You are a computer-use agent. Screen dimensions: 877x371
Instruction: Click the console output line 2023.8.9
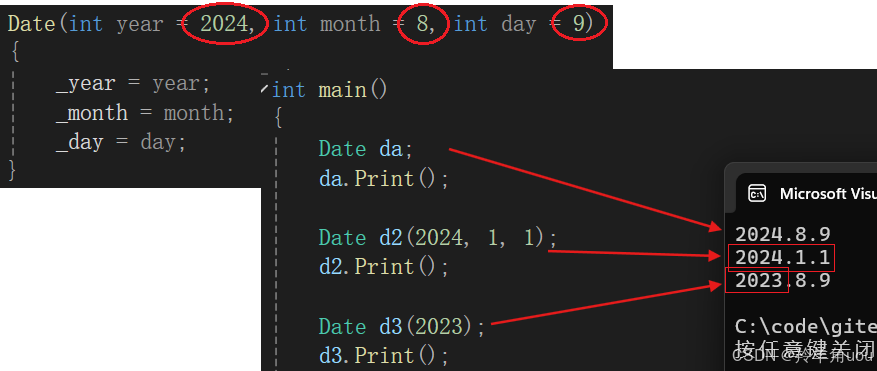(782, 280)
